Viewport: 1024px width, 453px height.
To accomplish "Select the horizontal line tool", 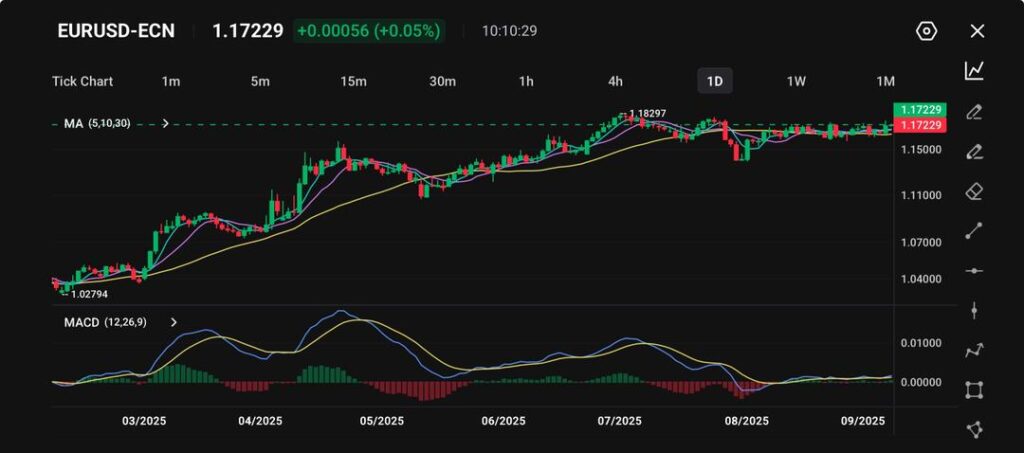I will click(974, 271).
